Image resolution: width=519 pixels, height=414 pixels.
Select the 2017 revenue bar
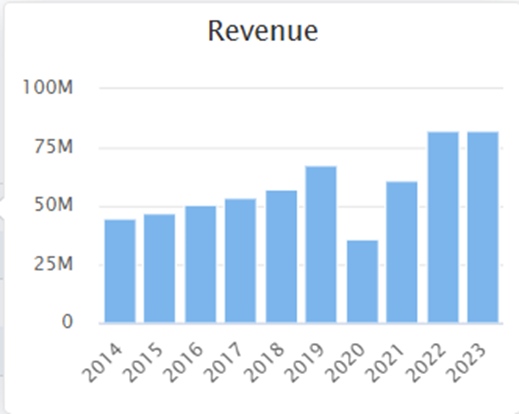pos(240,261)
